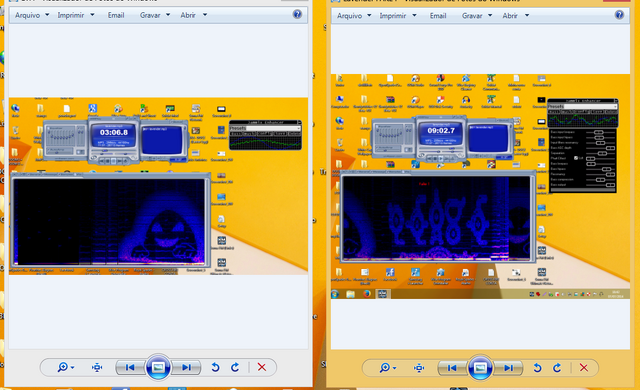Viewport: 640px width, 390px height.
Task: Rotate clockwise in right viewer
Action: click(x=557, y=368)
